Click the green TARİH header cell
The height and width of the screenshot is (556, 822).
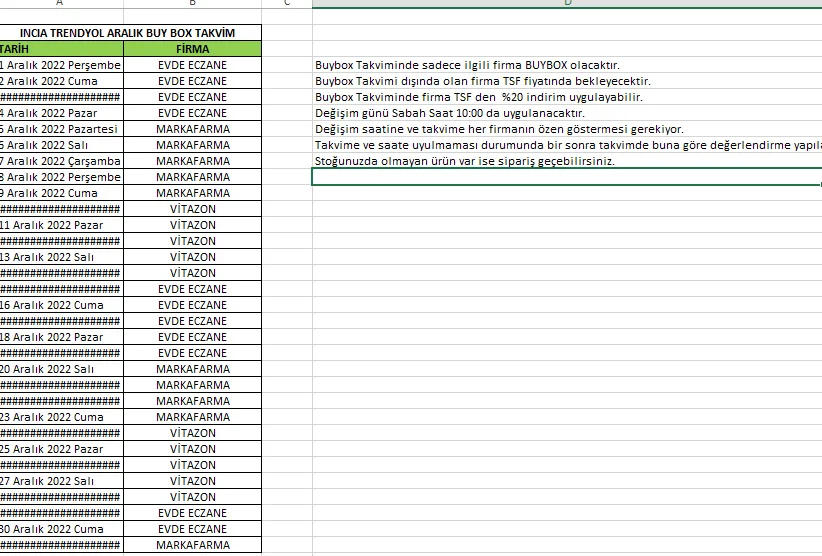point(61,49)
